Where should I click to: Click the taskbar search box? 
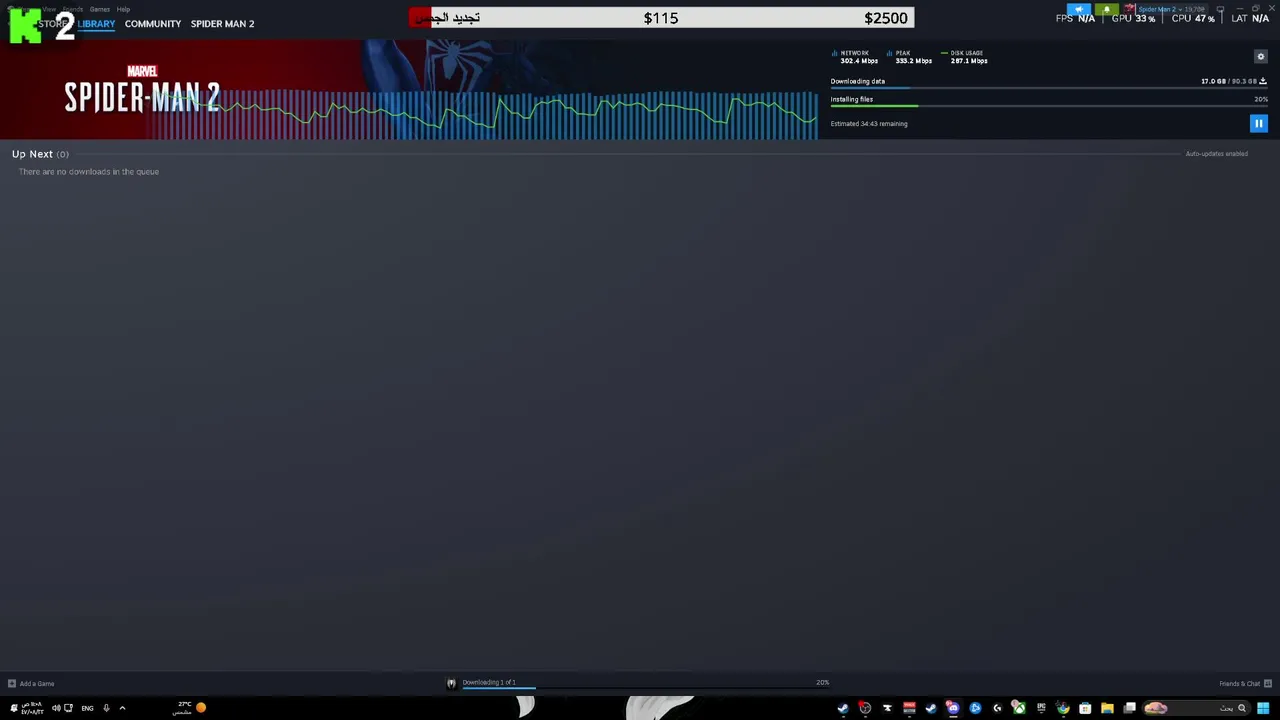pos(1198,708)
